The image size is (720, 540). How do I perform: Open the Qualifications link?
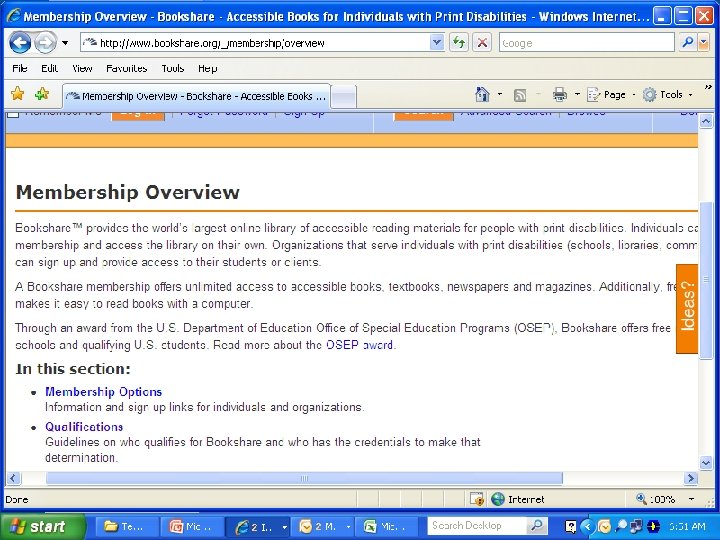(x=84, y=427)
